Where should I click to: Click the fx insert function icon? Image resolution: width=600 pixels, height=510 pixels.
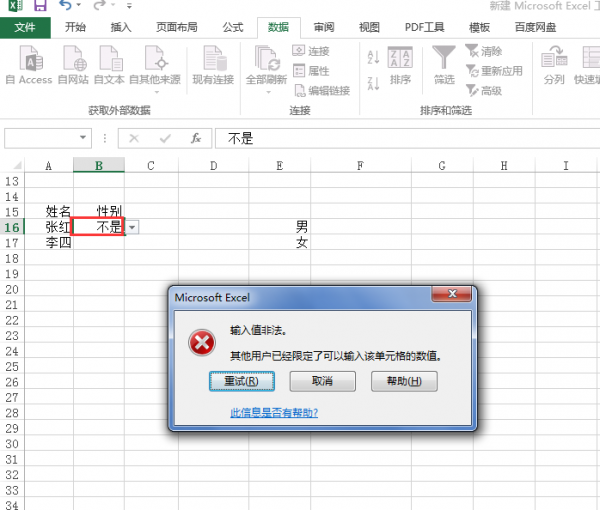tap(196, 138)
